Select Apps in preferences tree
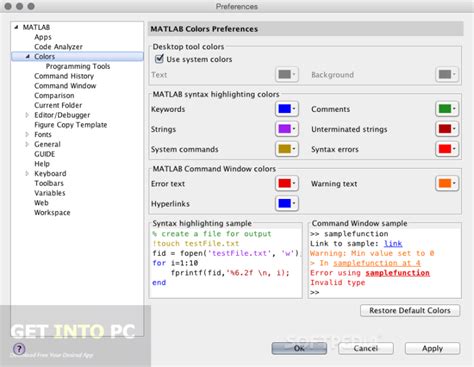Image resolution: width=474 pixels, height=367 pixels. pyautogui.click(x=43, y=37)
